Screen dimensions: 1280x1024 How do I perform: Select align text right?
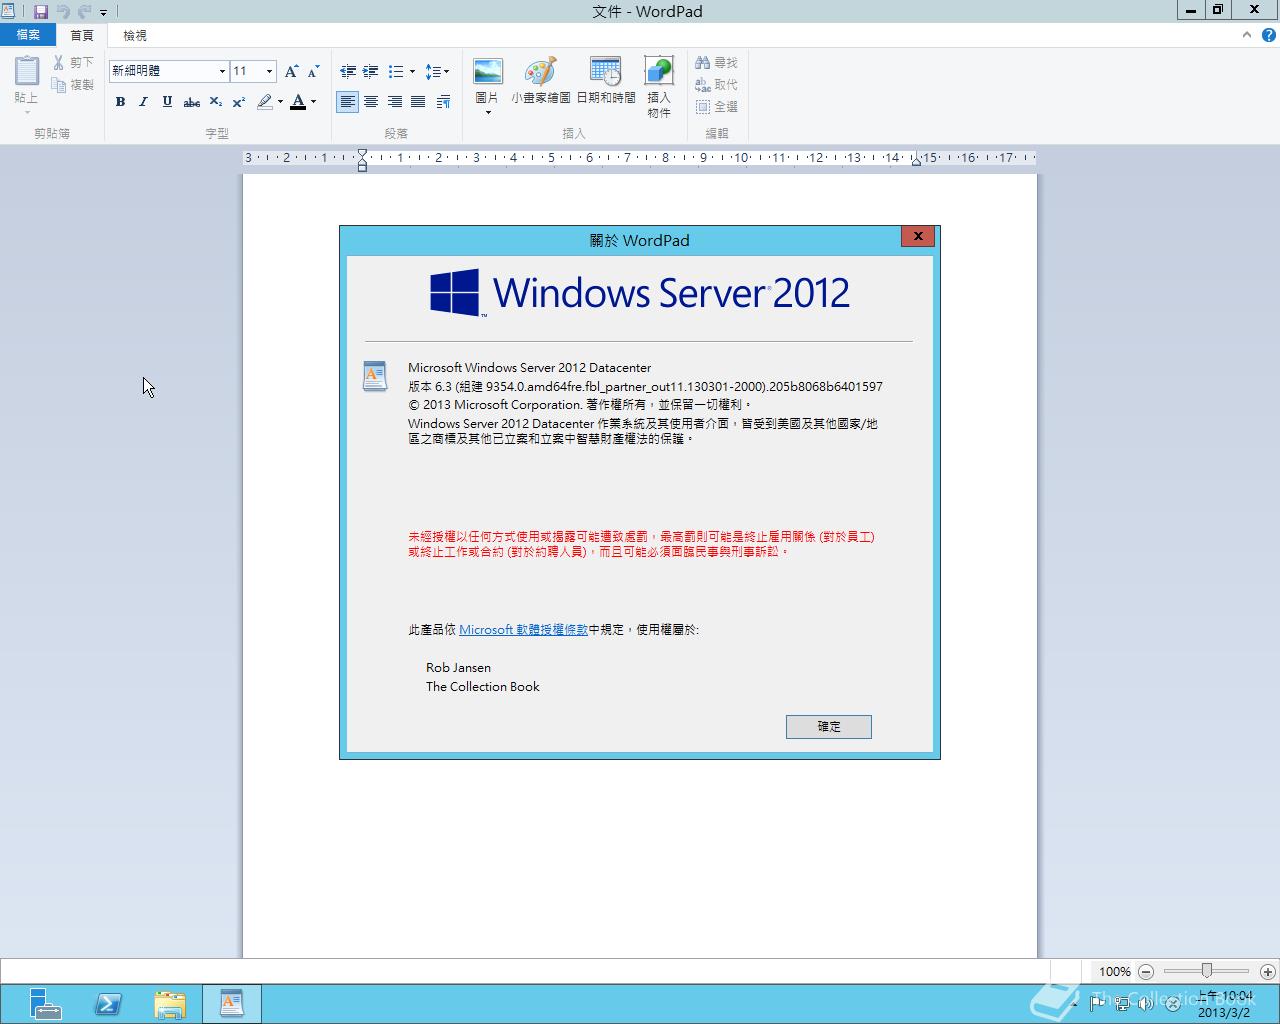[395, 102]
